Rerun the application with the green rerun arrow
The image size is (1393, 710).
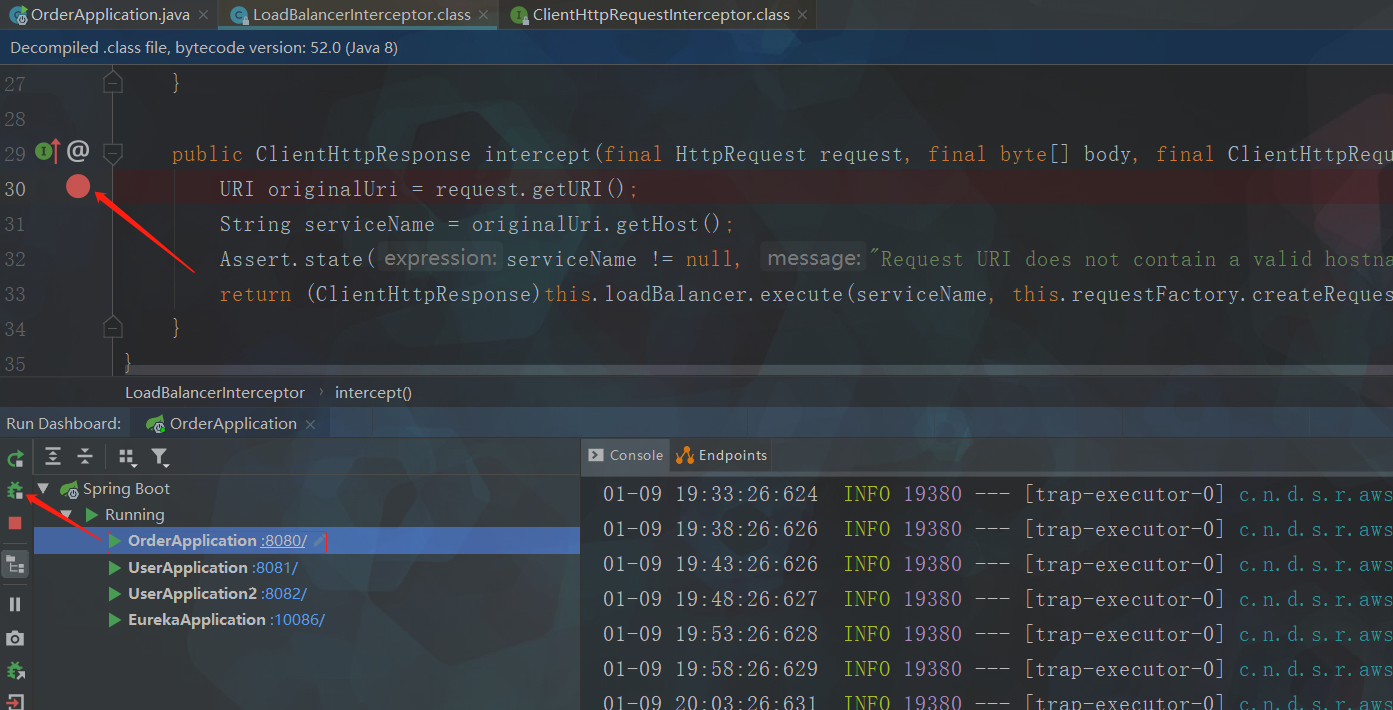(15, 459)
